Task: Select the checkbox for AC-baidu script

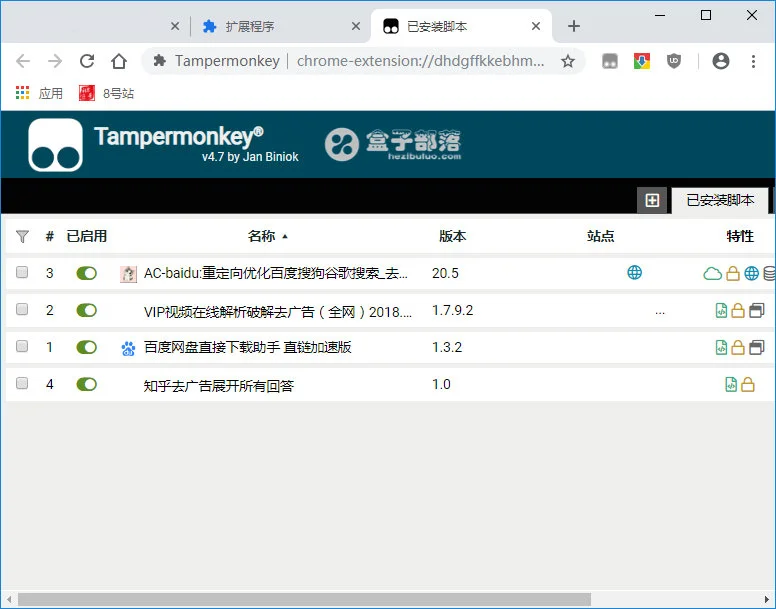Action: click(22, 272)
